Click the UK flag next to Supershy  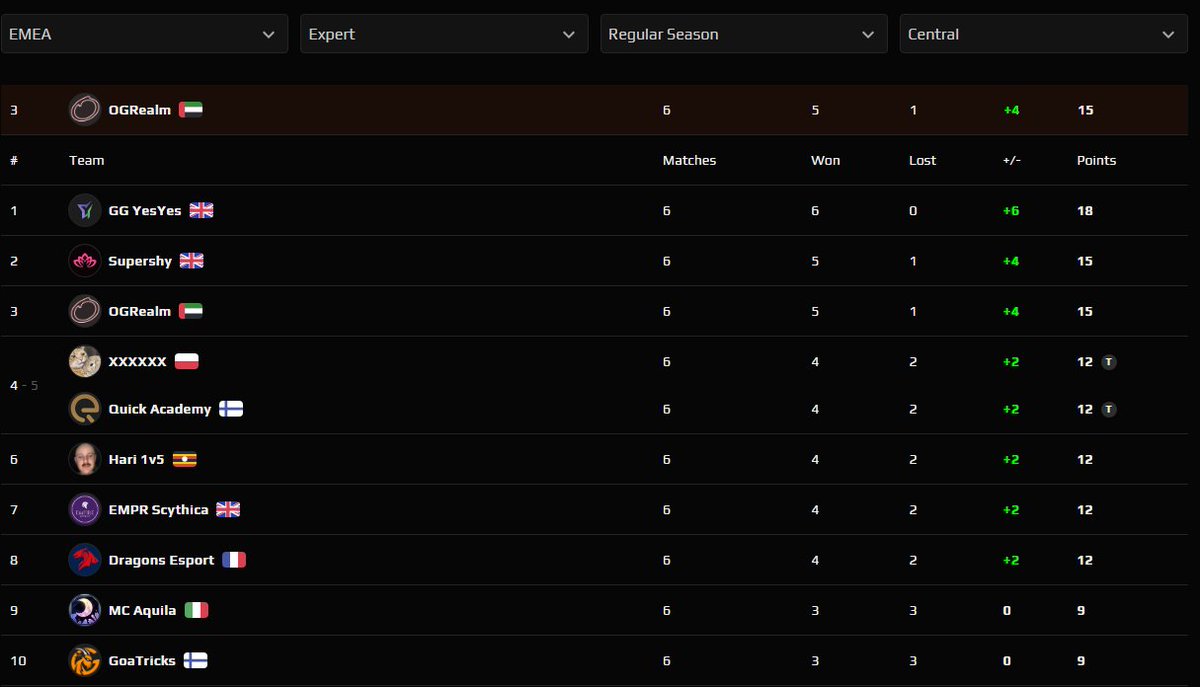click(192, 261)
